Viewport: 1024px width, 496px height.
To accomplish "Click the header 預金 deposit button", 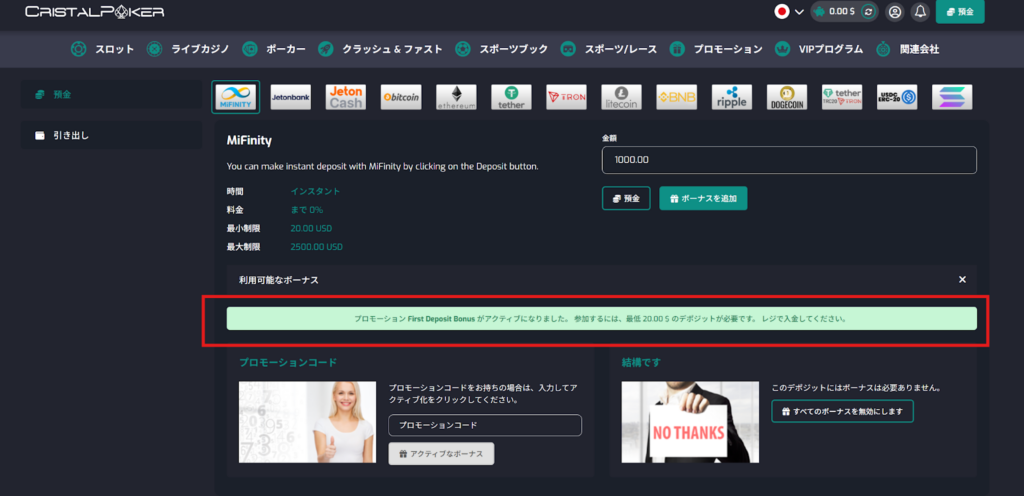I will [960, 12].
